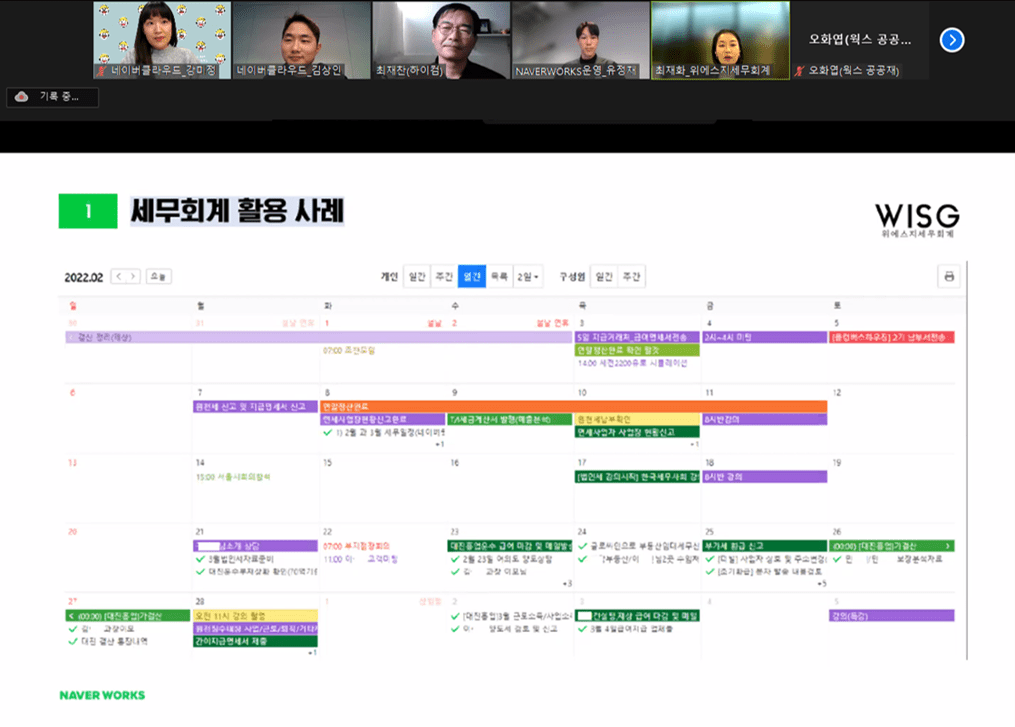1015x727 pixels.
Task: Toggle the check on '[초기화면] 문자 발송 내용검토' task
Action: click(710, 572)
